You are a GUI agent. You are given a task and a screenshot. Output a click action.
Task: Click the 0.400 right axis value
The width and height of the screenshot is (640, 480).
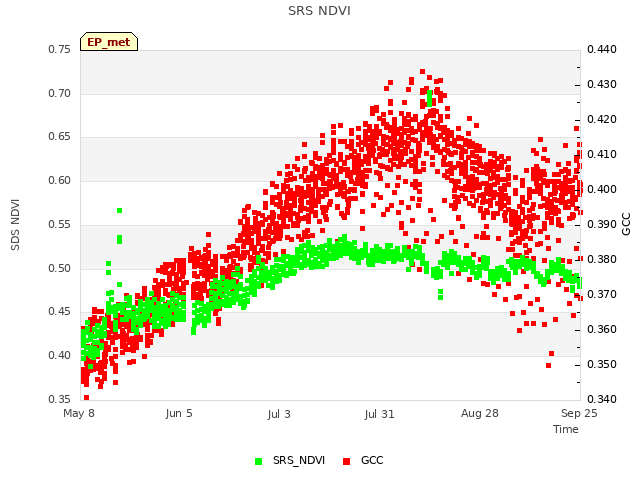602,189
